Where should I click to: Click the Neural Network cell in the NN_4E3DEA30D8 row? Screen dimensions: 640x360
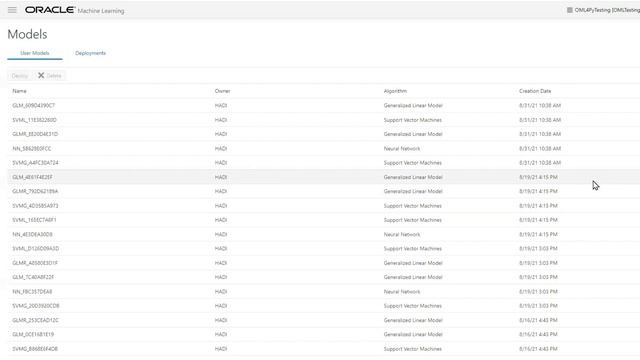(x=402, y=234)
